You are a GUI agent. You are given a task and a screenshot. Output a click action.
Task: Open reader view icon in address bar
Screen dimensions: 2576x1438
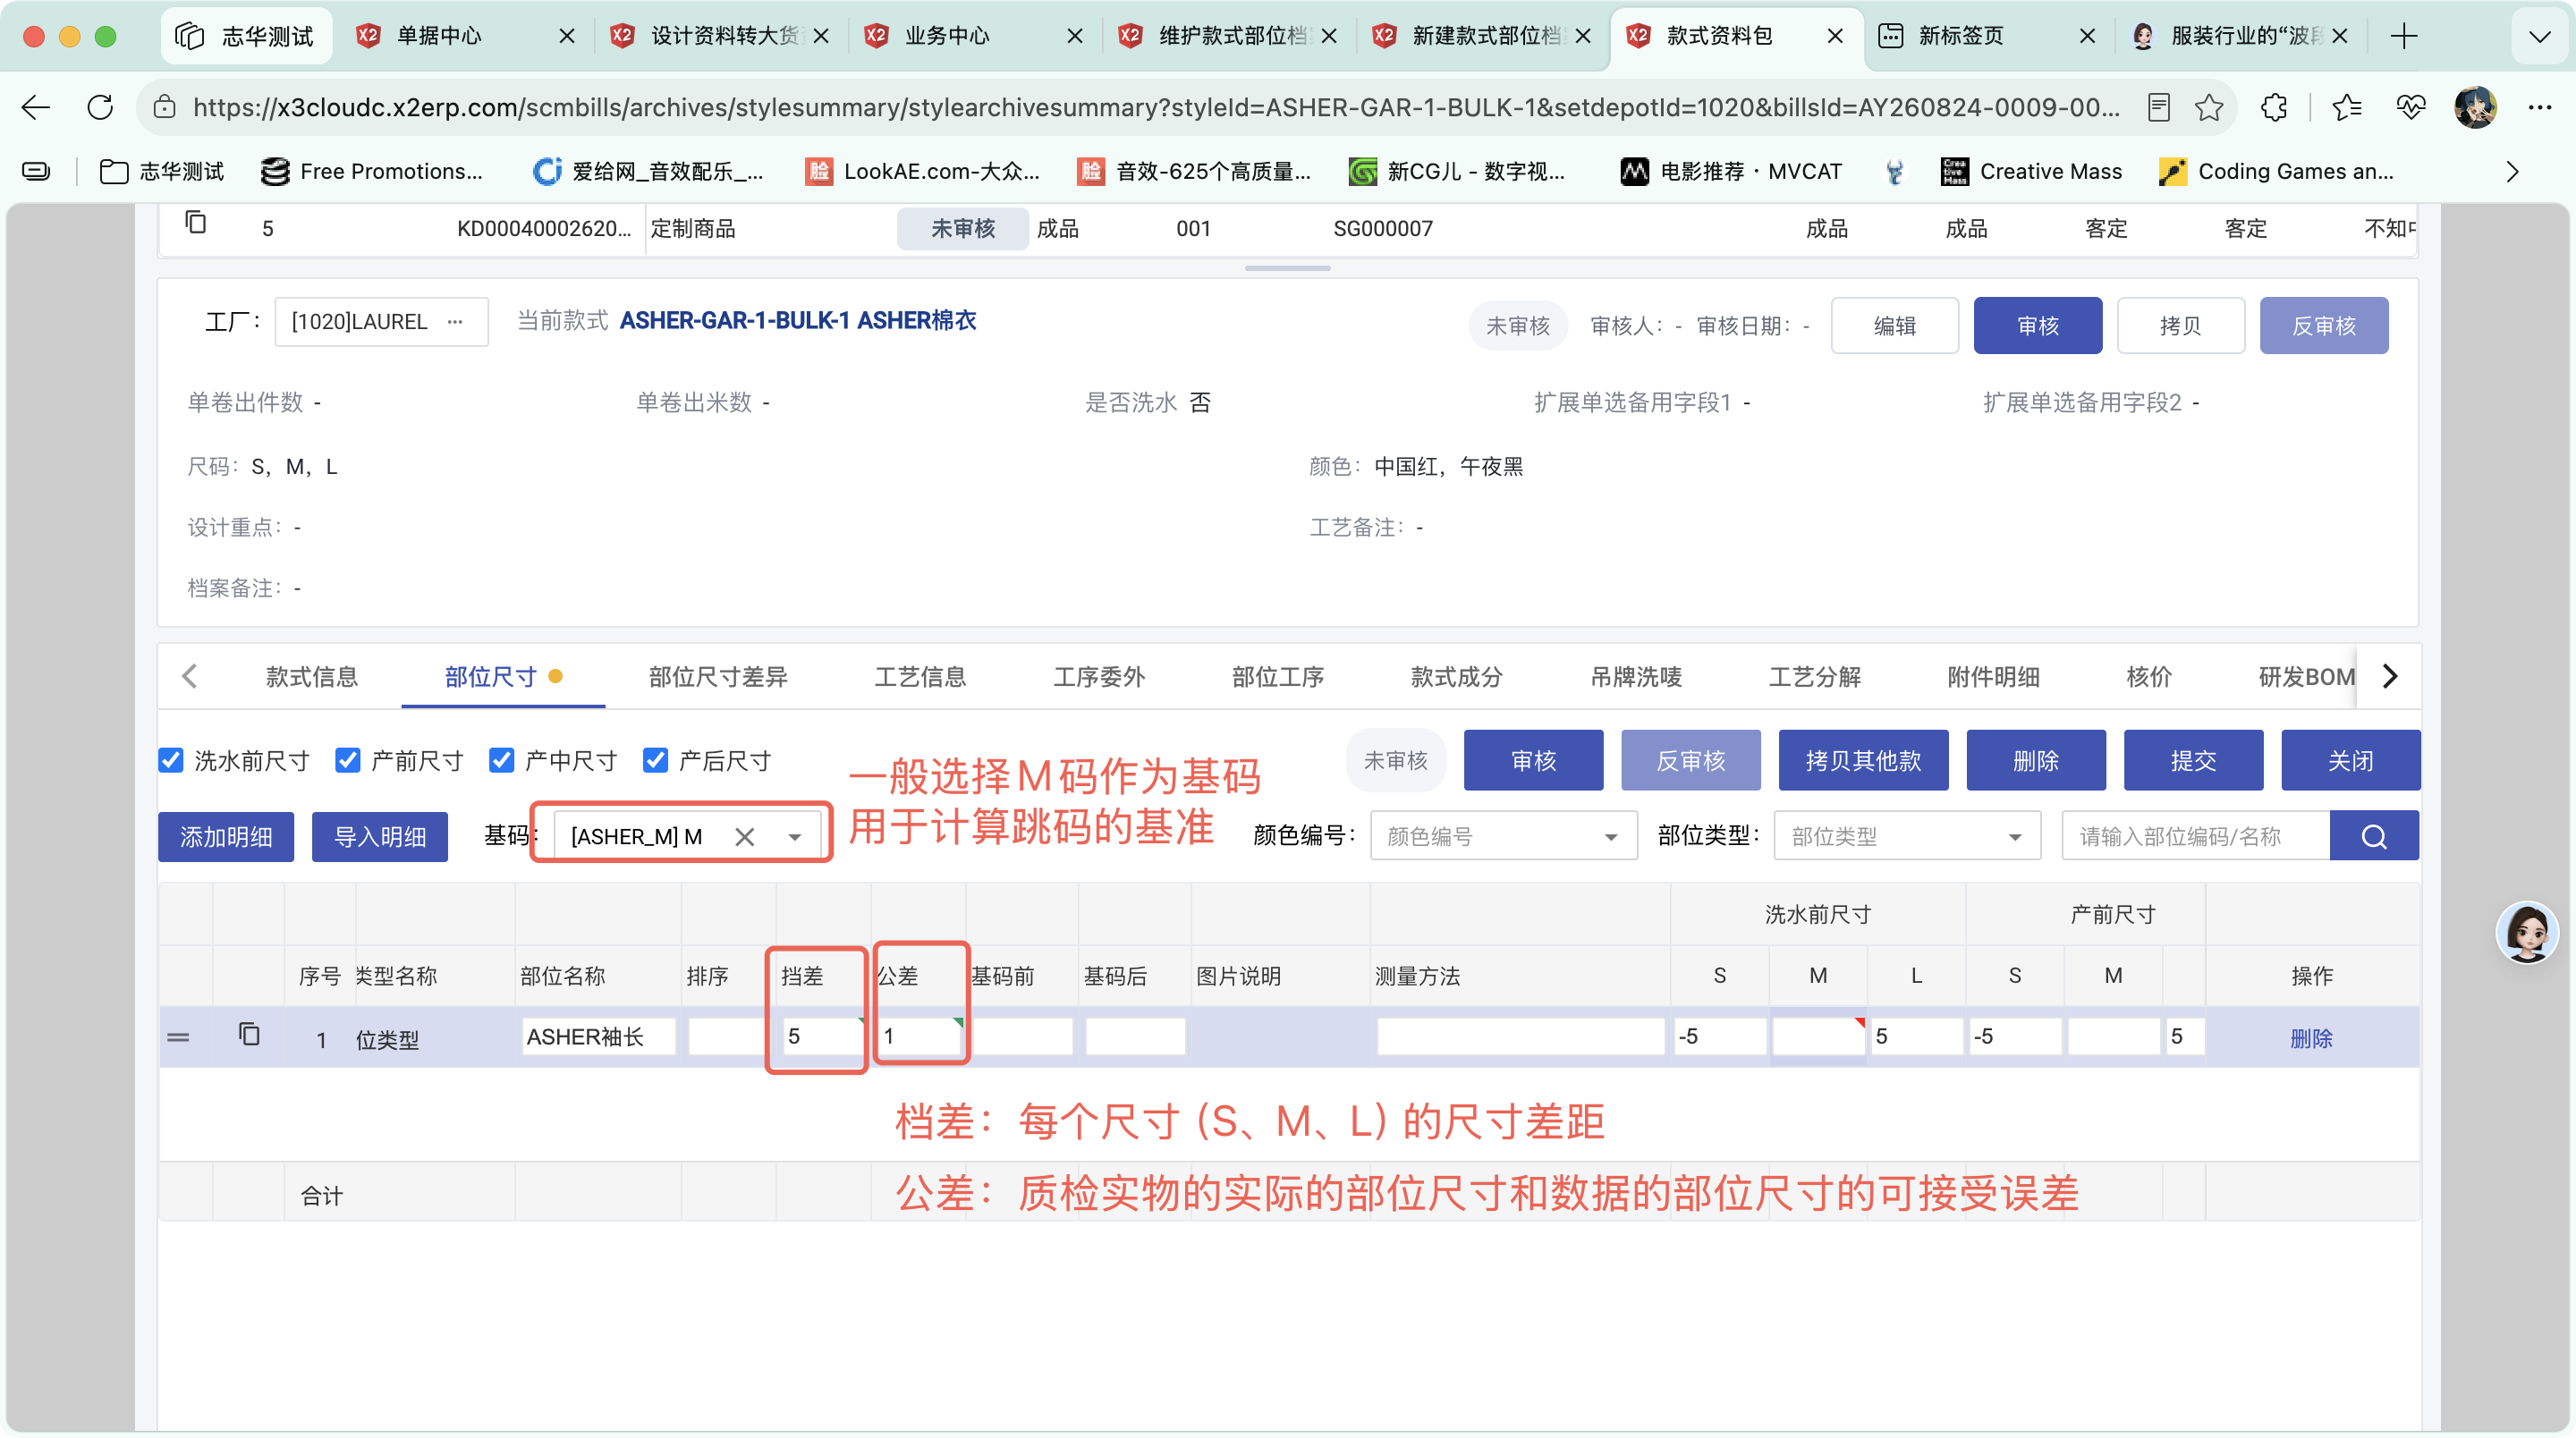point(2158,107)
